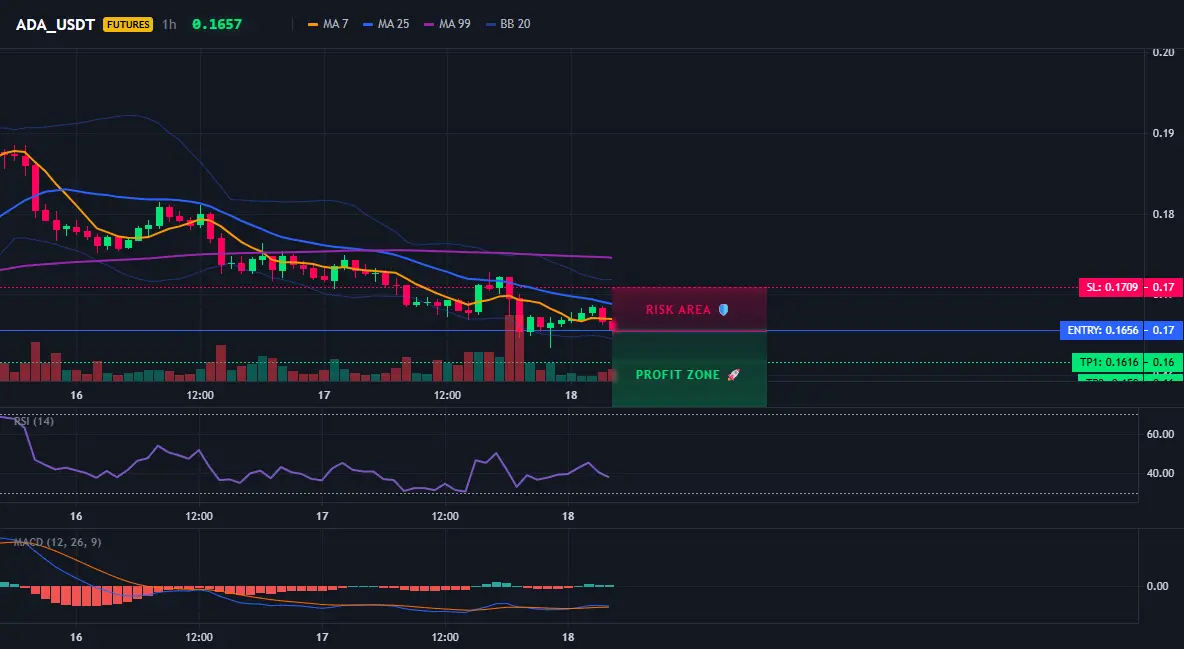This screenshot has height=649, width=1184.
Task: Click date 16 on the MACD time axis
Action: [76, 637]
